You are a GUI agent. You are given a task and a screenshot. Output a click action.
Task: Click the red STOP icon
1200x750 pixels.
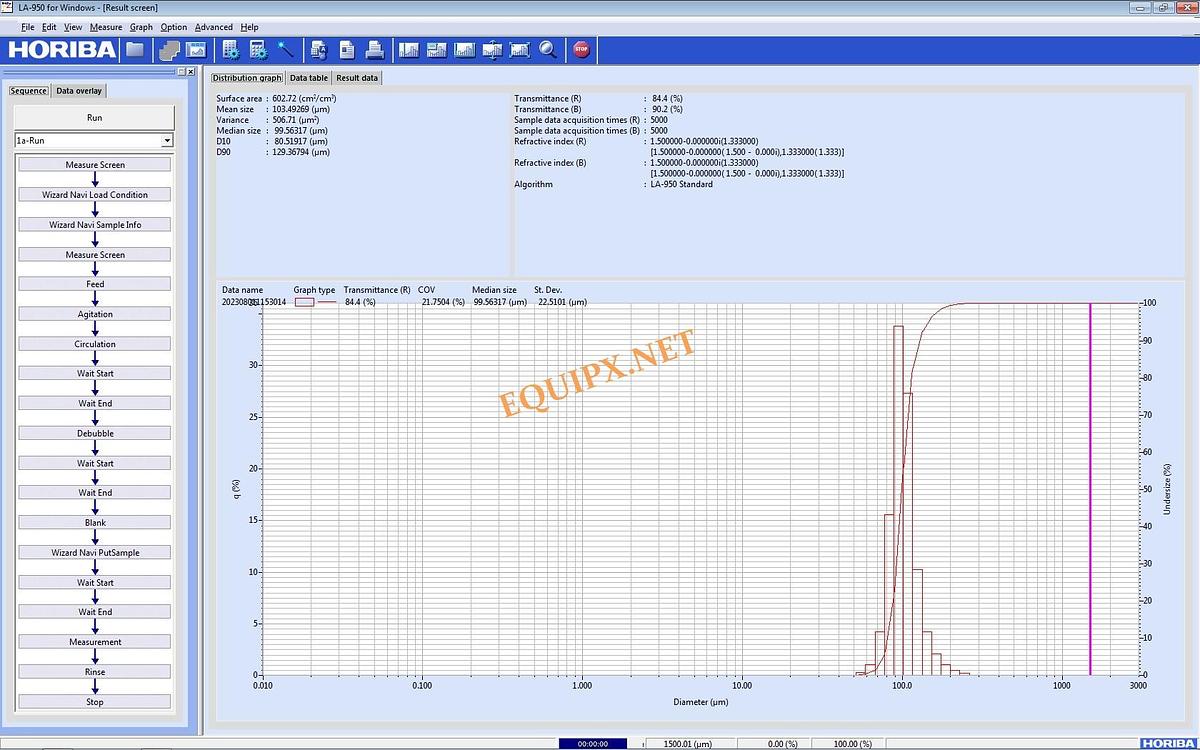581,48
